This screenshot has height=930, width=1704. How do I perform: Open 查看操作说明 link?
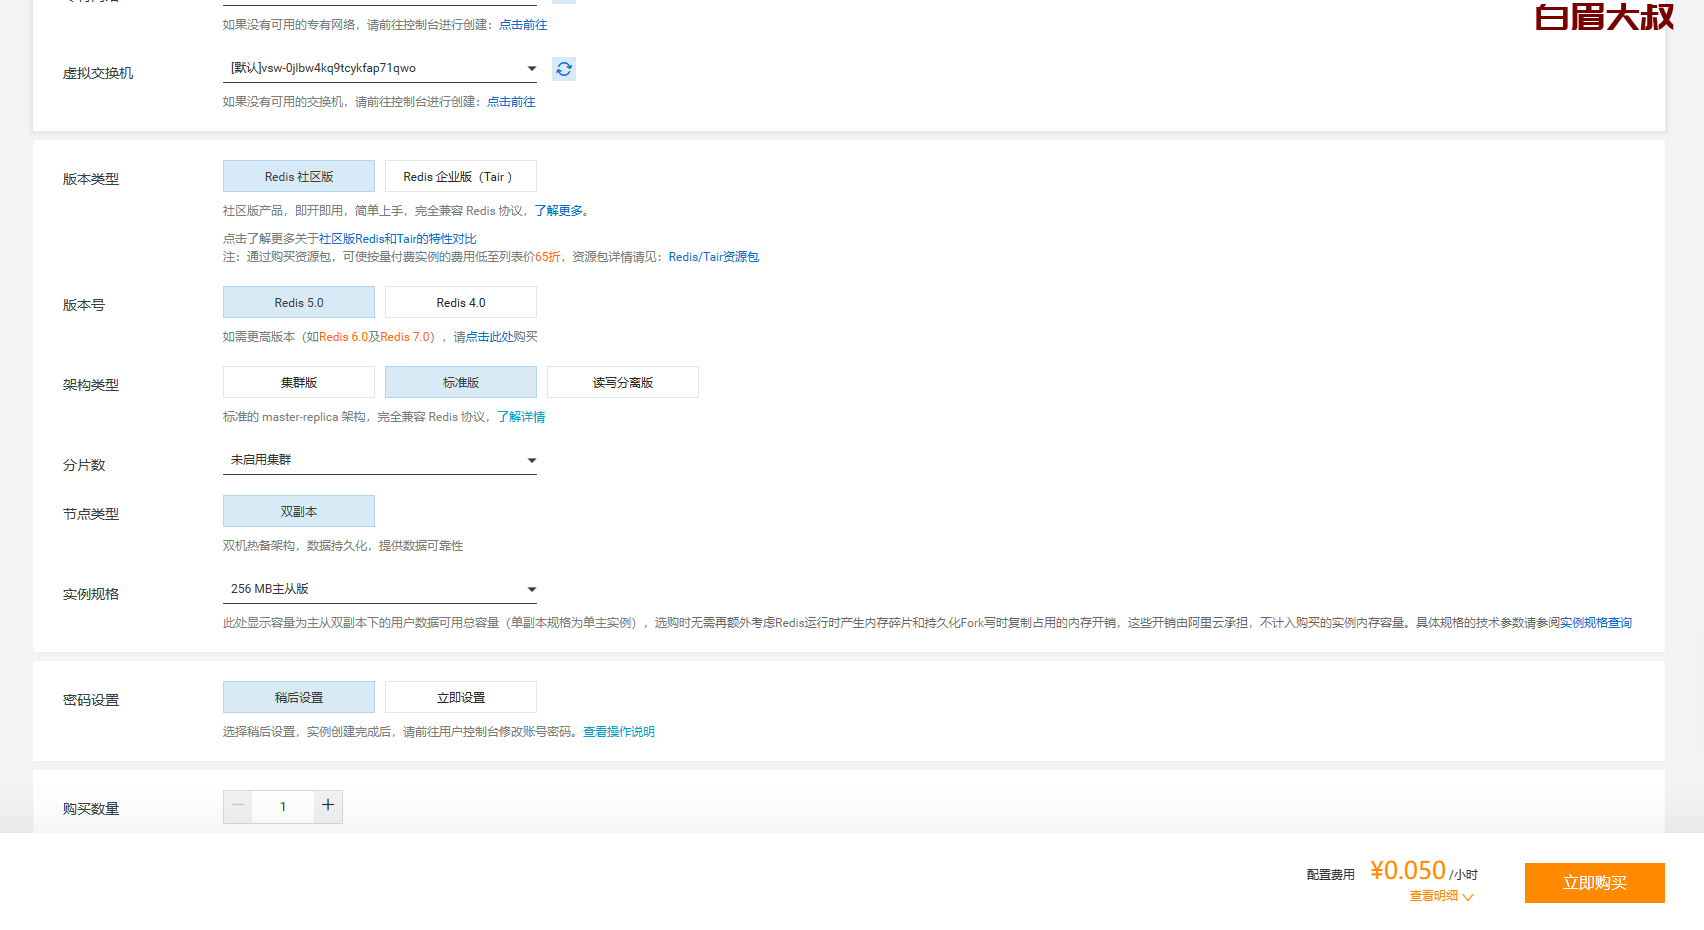(x=619, y=732)
